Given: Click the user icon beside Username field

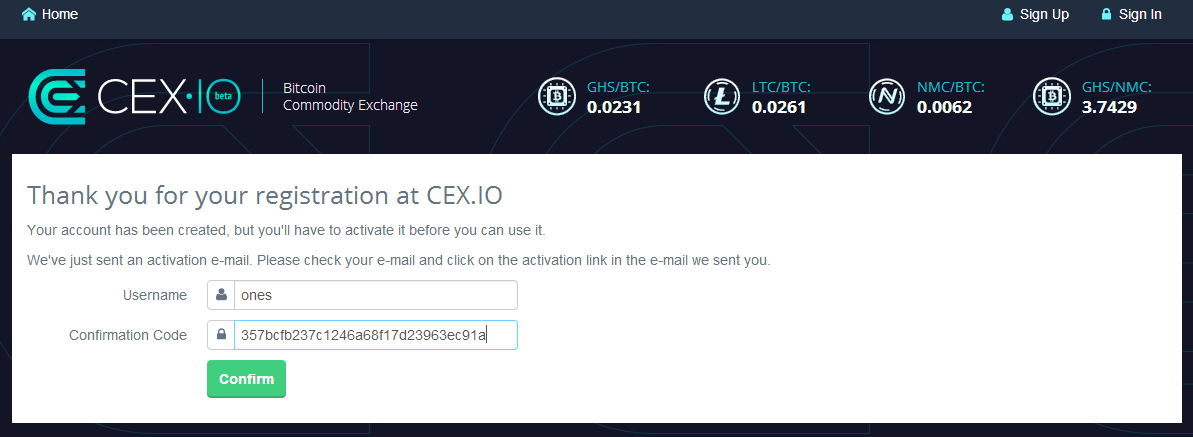Looking at the screenshot, I should [221, 295].
